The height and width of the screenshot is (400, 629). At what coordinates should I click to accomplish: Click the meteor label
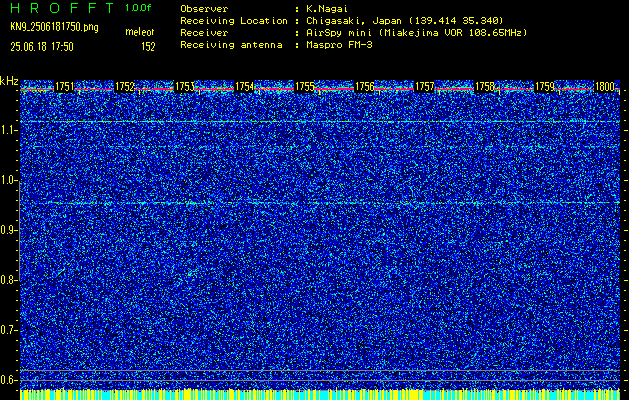click(140, 32)
